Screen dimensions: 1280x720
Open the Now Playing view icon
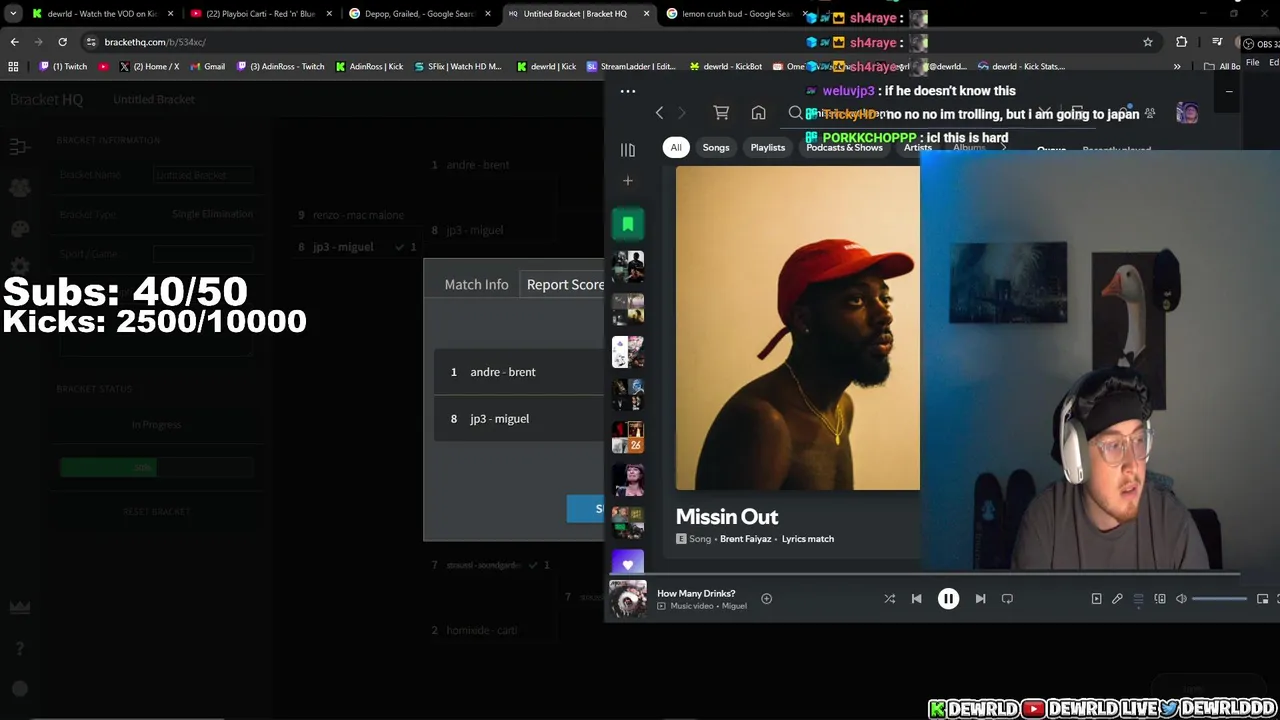tap(1096, 599)
